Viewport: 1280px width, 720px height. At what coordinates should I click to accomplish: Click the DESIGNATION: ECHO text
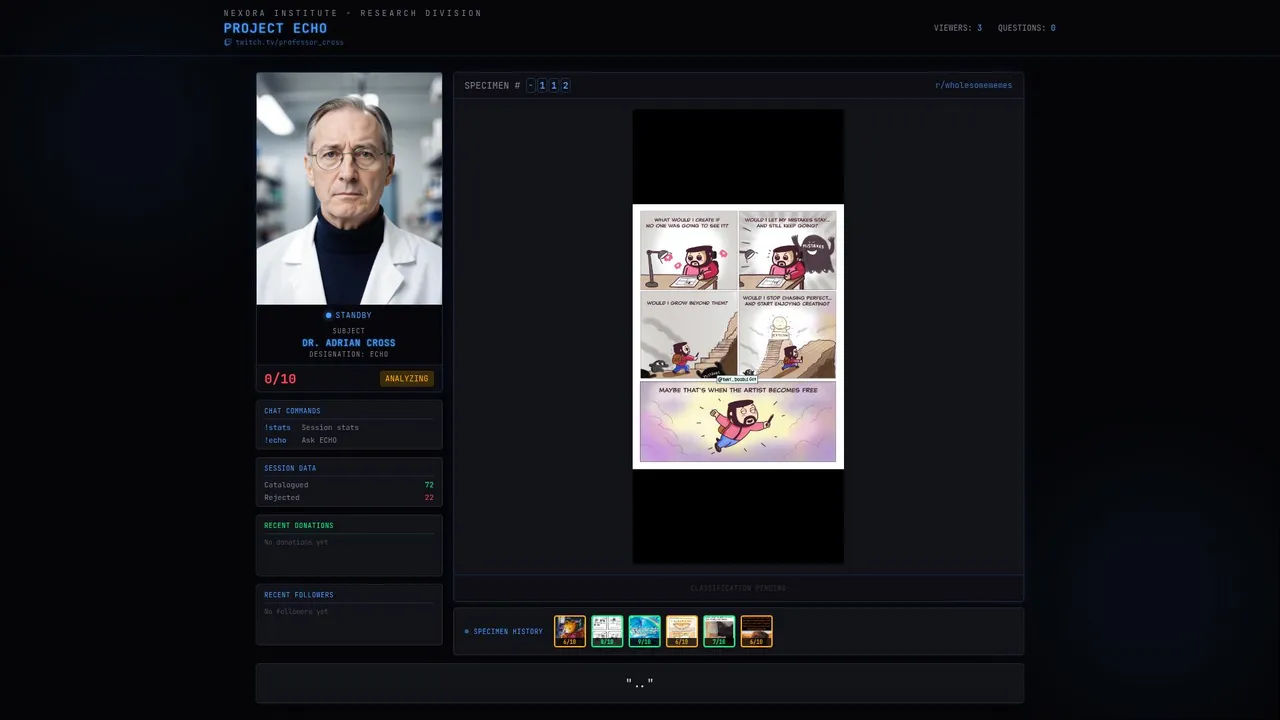[349, 354]
